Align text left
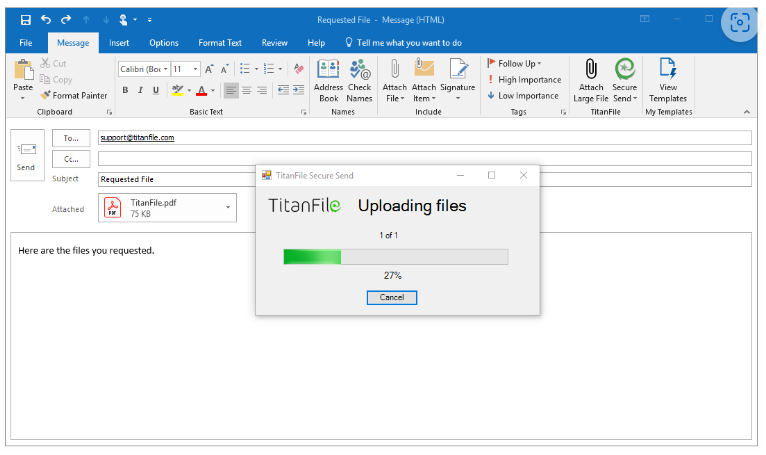Viewport: 766px width, 455px height. click(231, 90)
